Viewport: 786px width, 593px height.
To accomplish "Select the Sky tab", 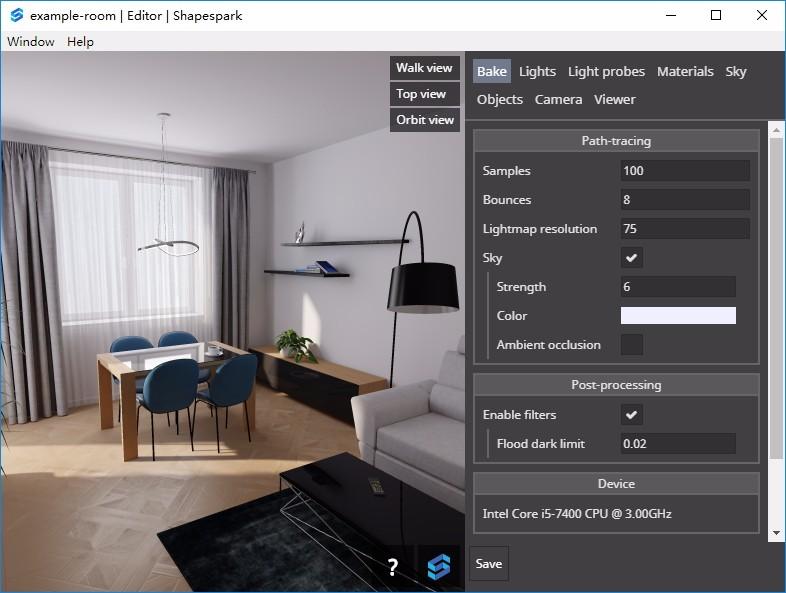I will 736,71.
